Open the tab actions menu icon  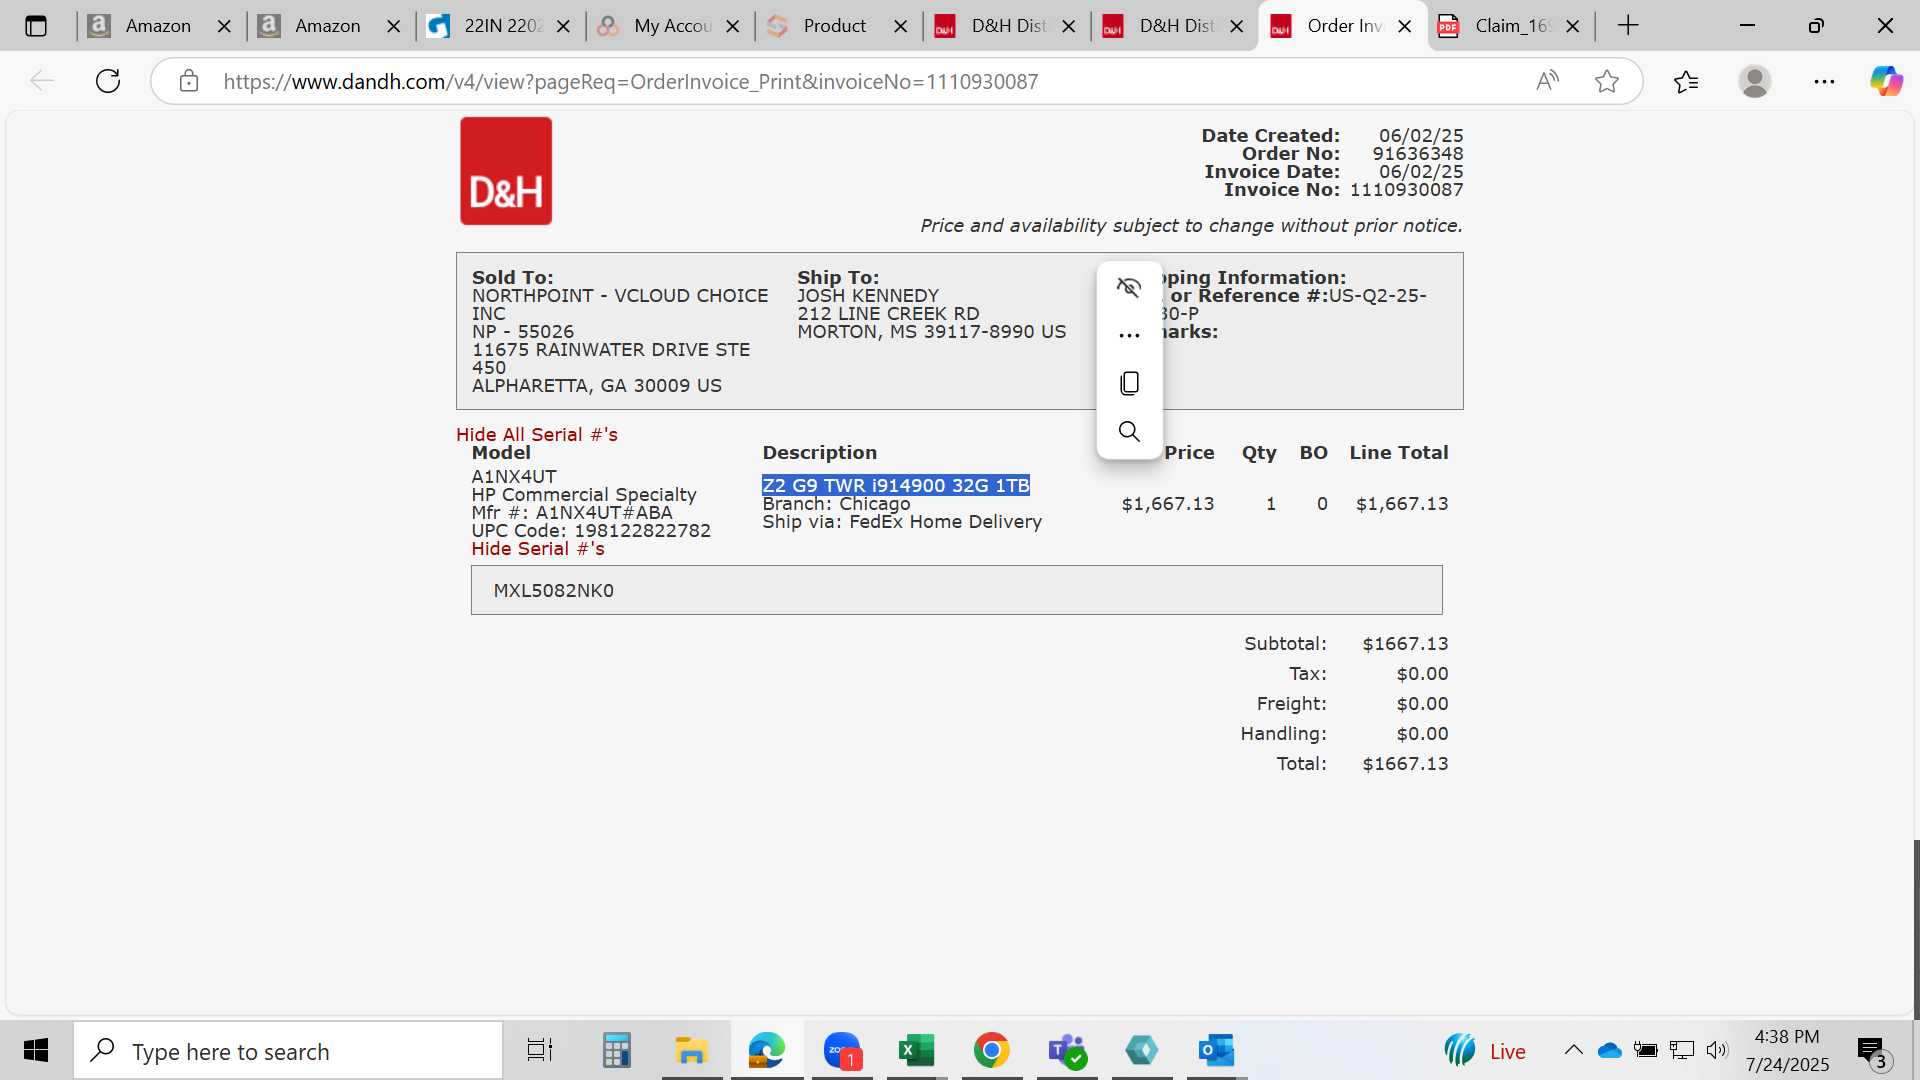pos(36,26)
